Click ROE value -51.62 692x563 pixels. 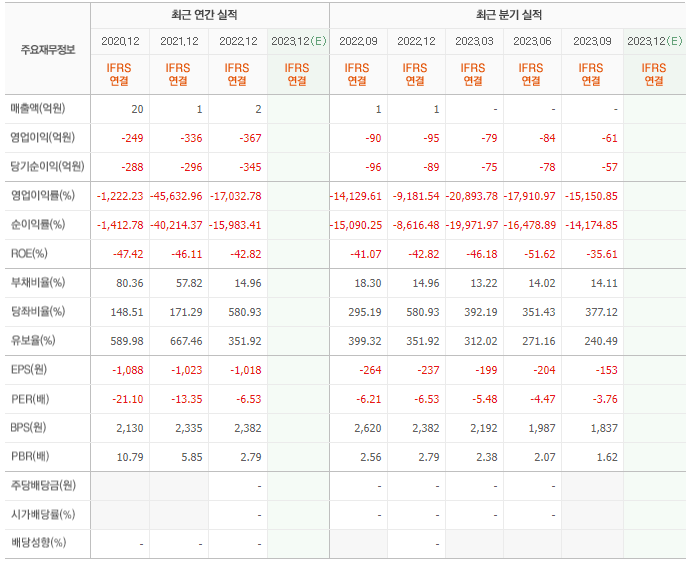pyautogui.click(x=540, y=254)
